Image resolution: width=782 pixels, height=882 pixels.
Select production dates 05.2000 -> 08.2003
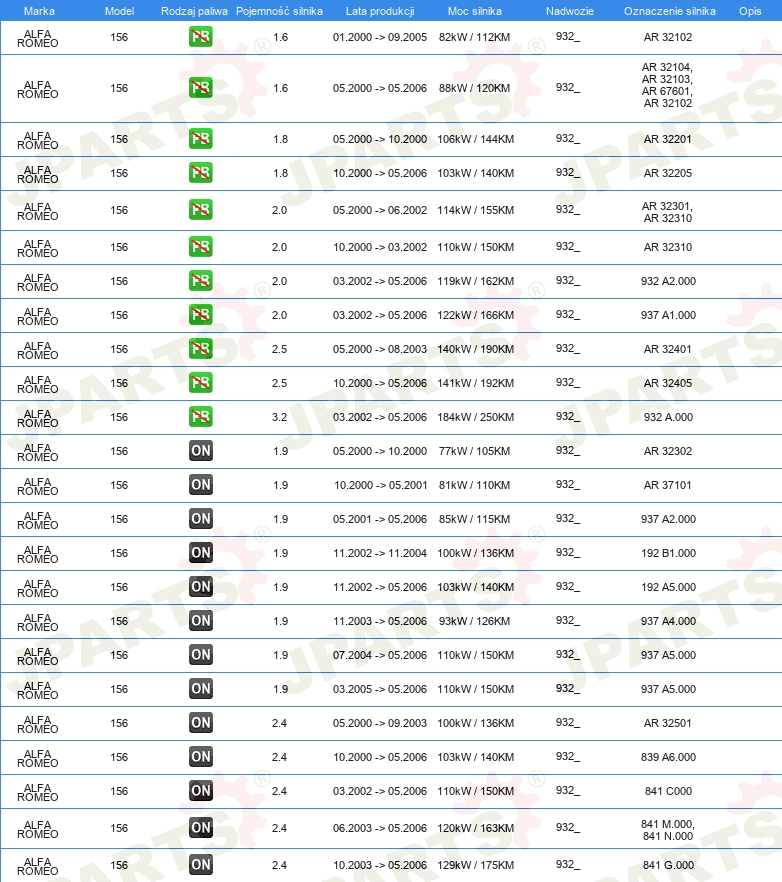click(380, 349)
